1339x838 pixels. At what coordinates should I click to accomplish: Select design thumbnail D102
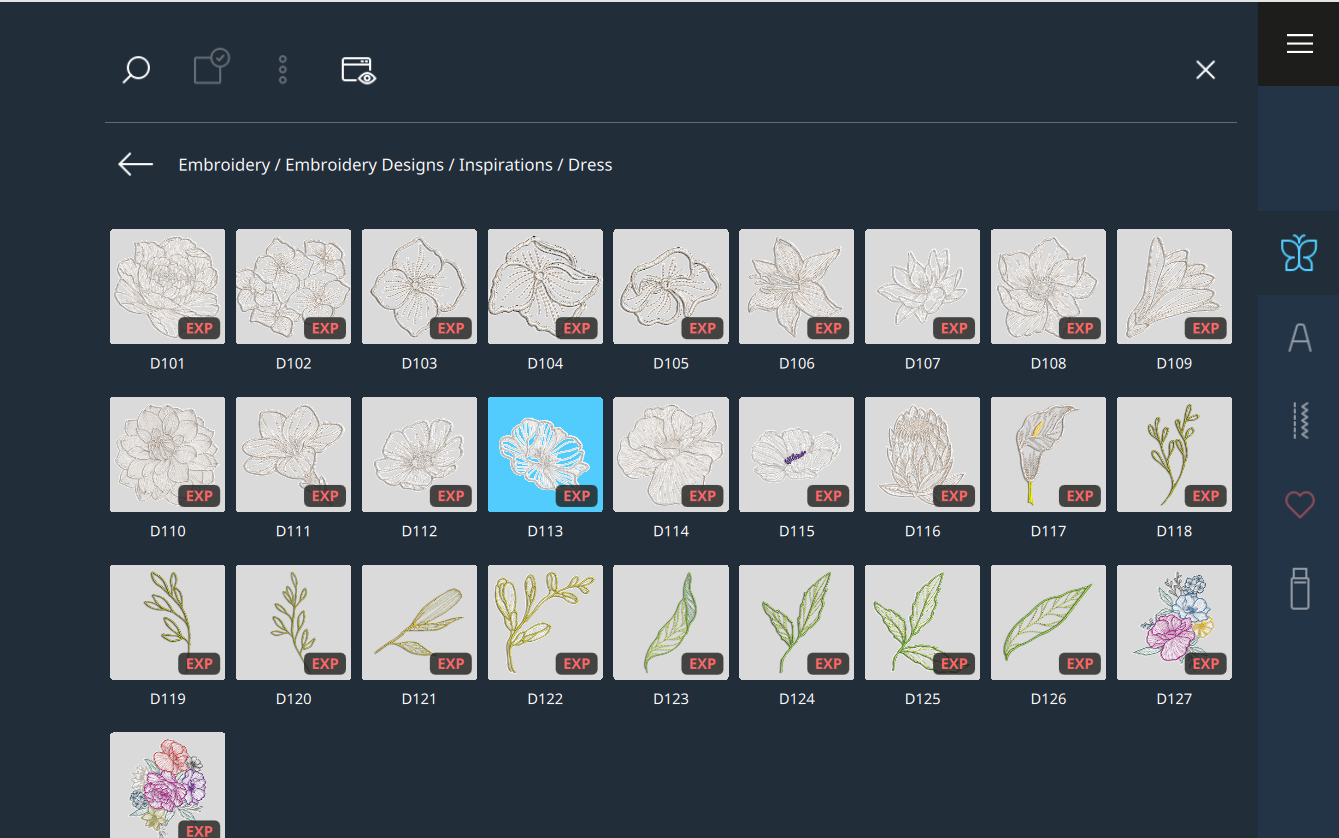coord(293,287)
